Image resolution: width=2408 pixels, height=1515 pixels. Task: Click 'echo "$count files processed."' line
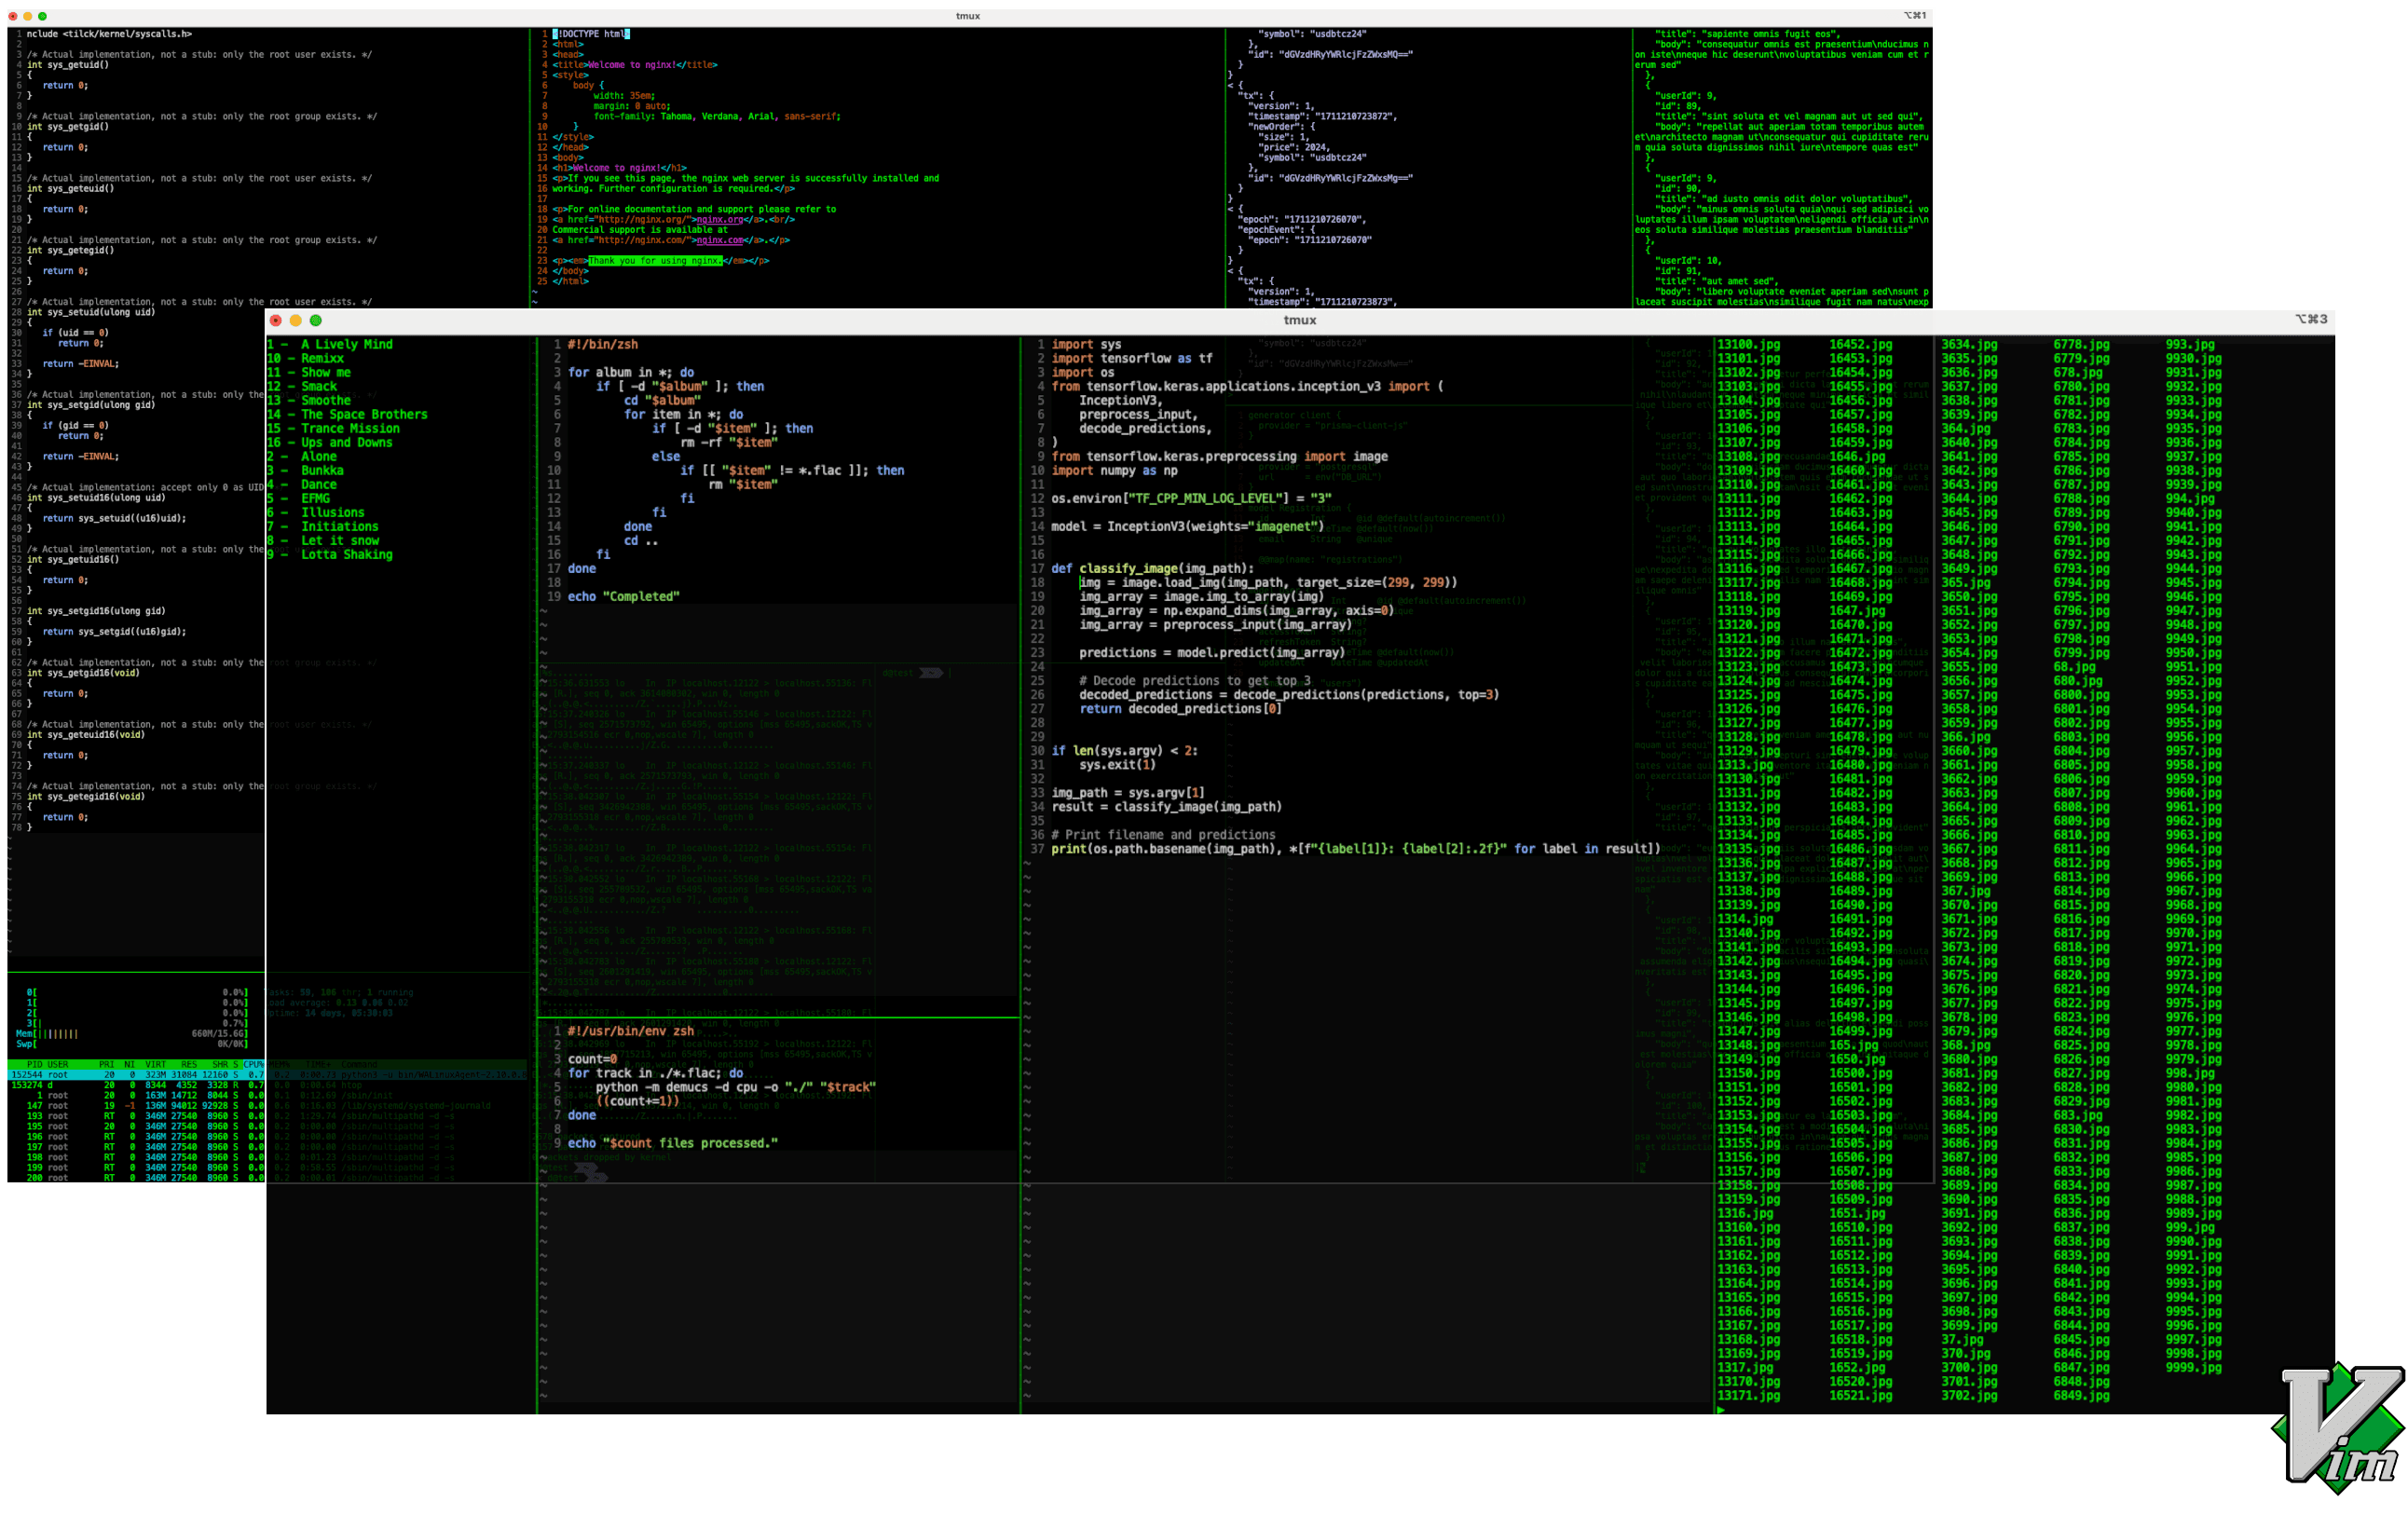click(672, 1143)
